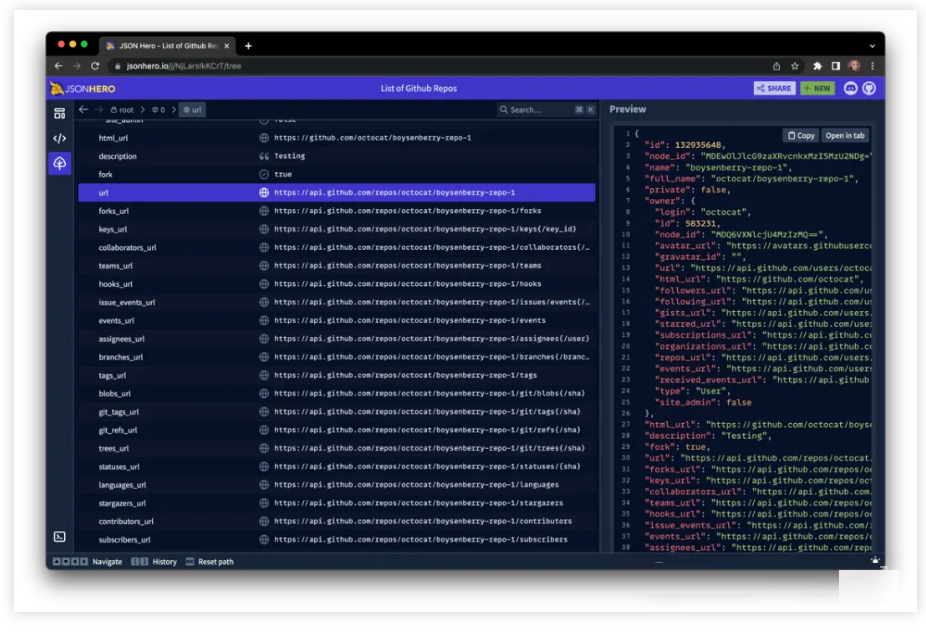Image resolution: width=926 pixels, height=640 pixels.
Task: Open the browser extensions puzzle icon
Action: 817,66
